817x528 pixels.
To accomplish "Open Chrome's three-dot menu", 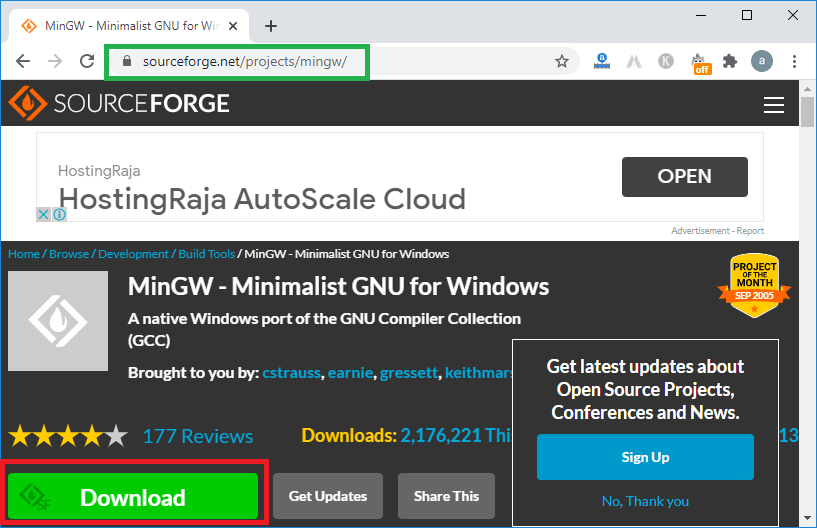I will coord(794,62).
